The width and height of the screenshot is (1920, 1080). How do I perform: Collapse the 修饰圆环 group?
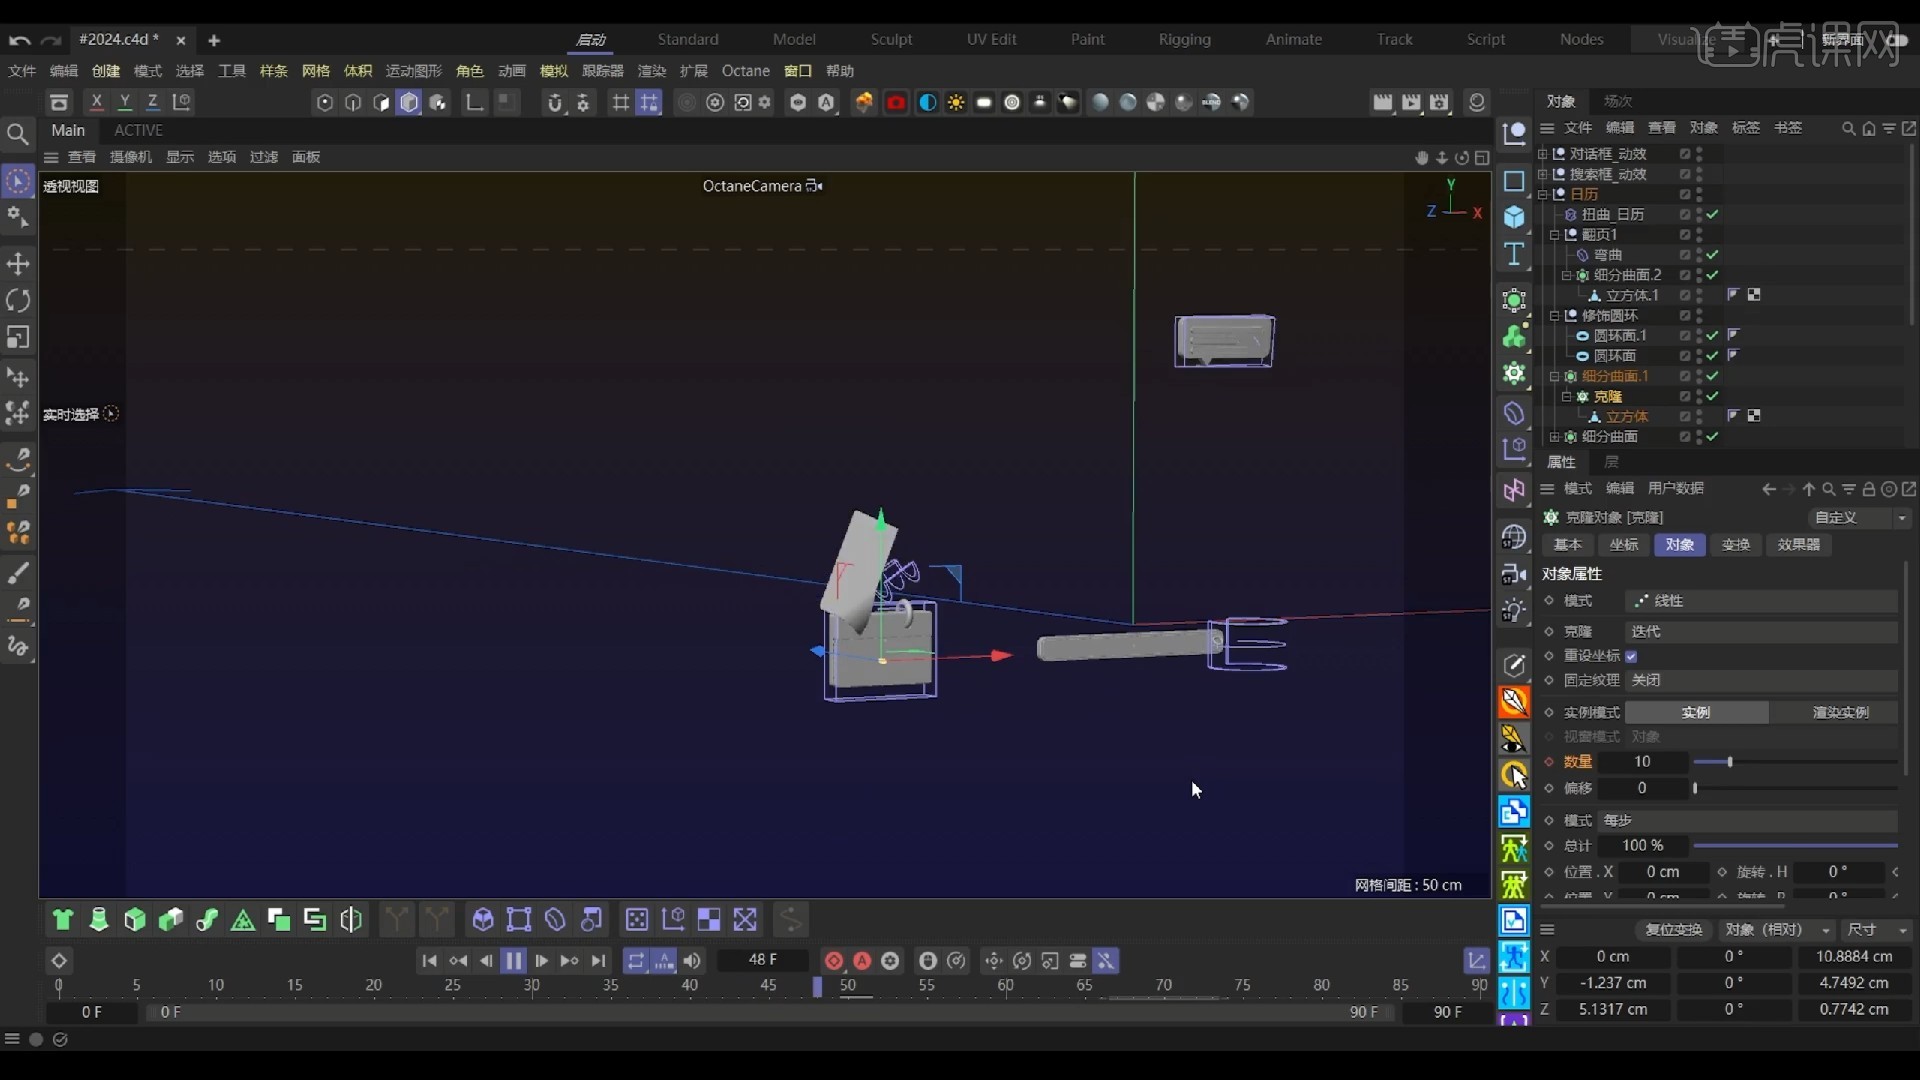tap(1554, 316)
